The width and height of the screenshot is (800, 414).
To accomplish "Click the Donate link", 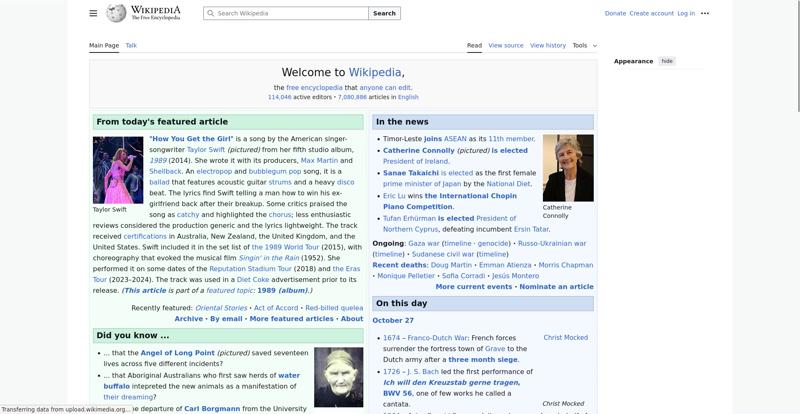I will (x=615, y=13).
